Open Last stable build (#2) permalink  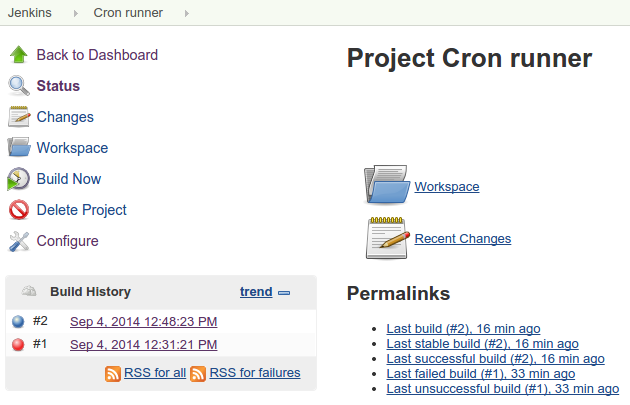pos(483,344)
